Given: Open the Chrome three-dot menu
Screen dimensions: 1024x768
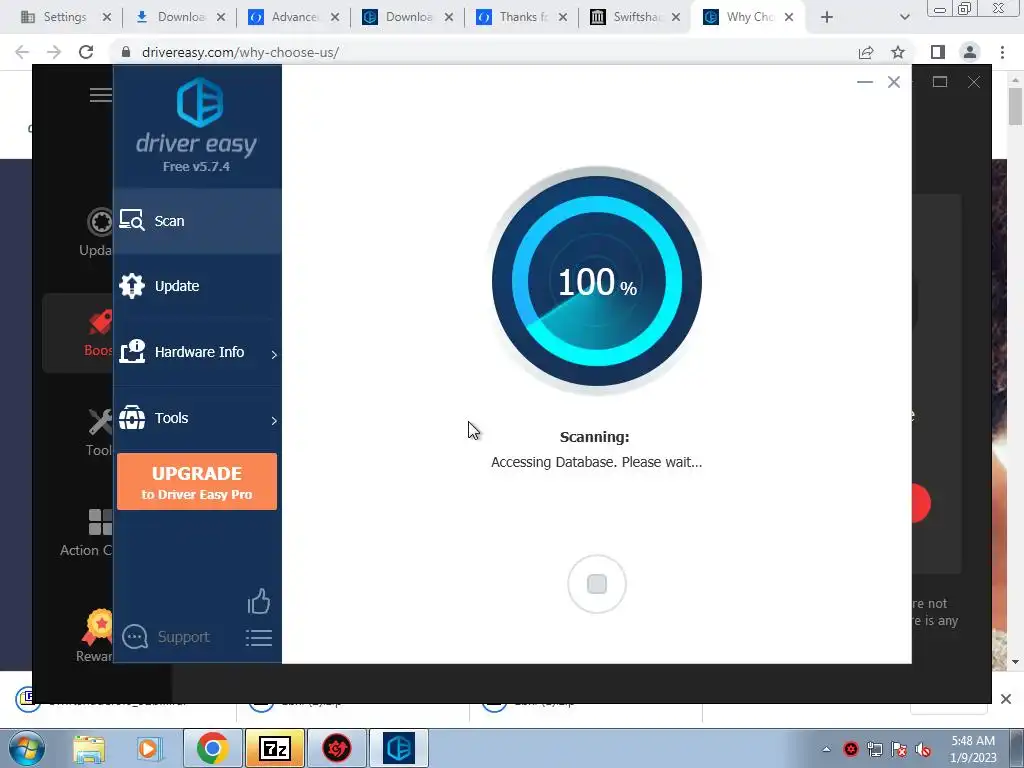Looking at the screenshot, I should click(1002, 52).
